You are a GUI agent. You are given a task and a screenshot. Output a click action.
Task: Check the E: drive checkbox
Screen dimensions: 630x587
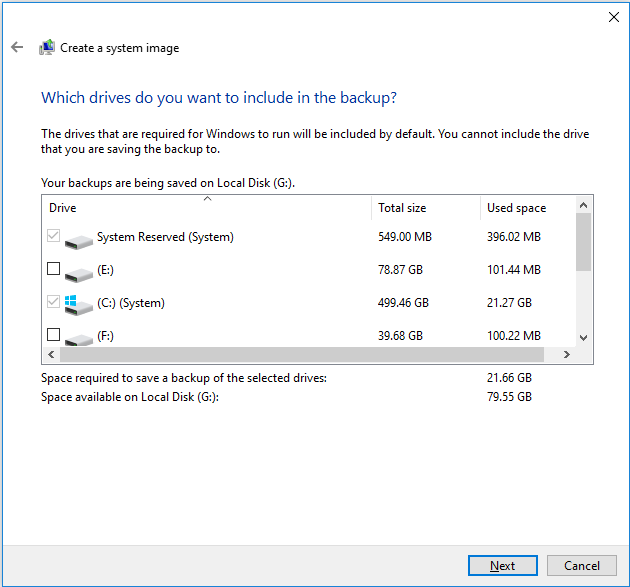[53, 268]
